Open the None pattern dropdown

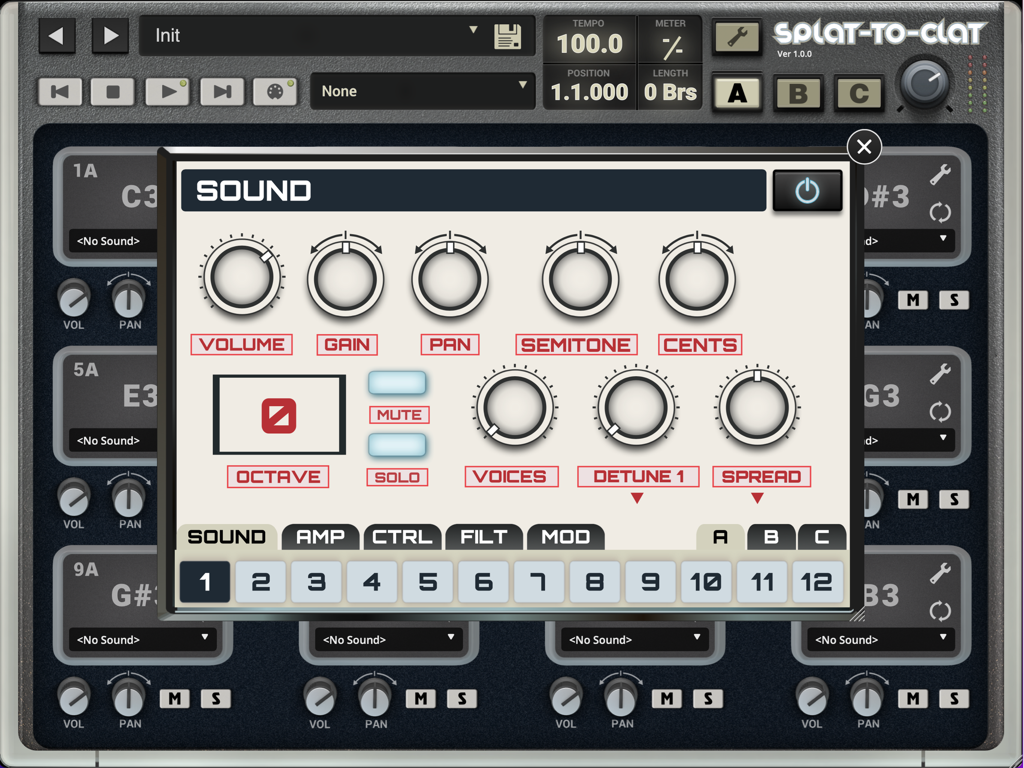[422, 90]
